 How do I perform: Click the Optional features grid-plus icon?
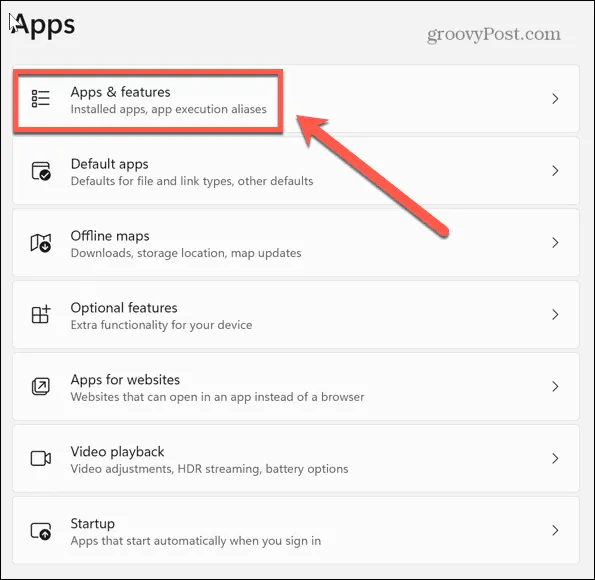[x=41, y=314]
